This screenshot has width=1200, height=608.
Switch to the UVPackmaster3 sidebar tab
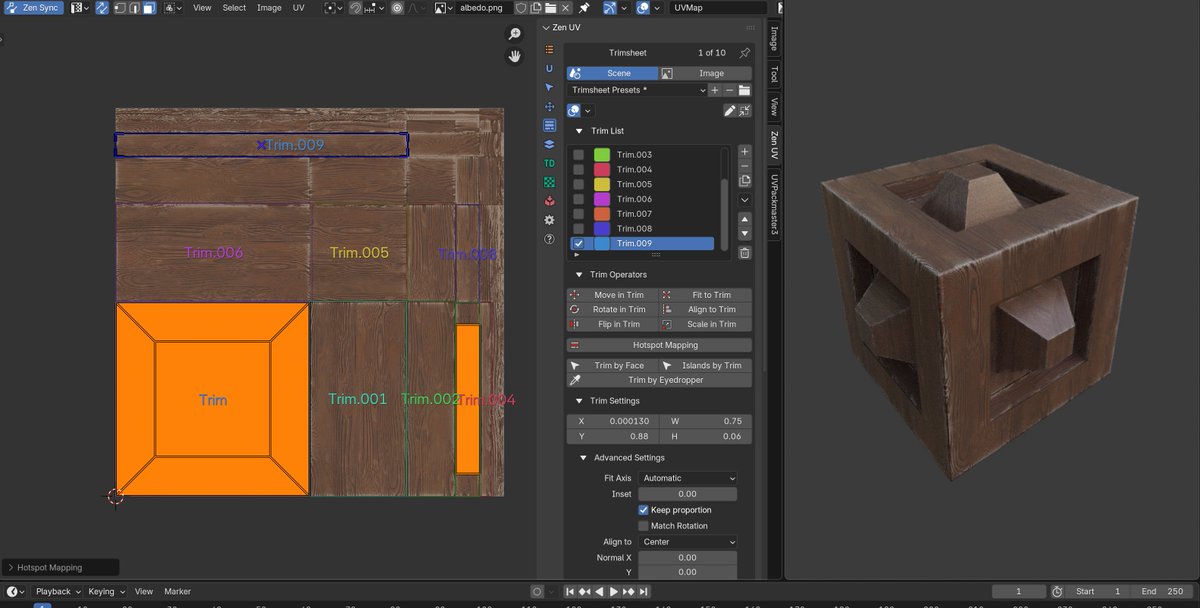[774, 205]
